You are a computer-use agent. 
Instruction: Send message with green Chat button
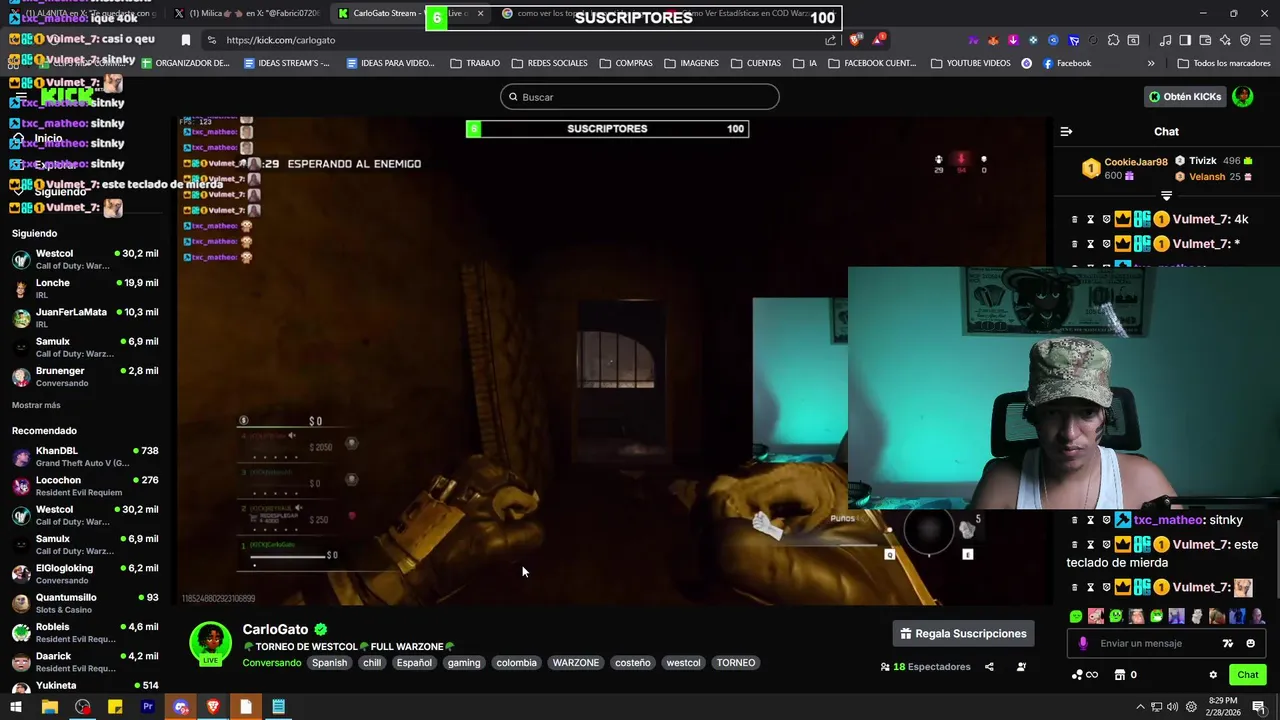pyautogui.click(x=1248, y=675)
